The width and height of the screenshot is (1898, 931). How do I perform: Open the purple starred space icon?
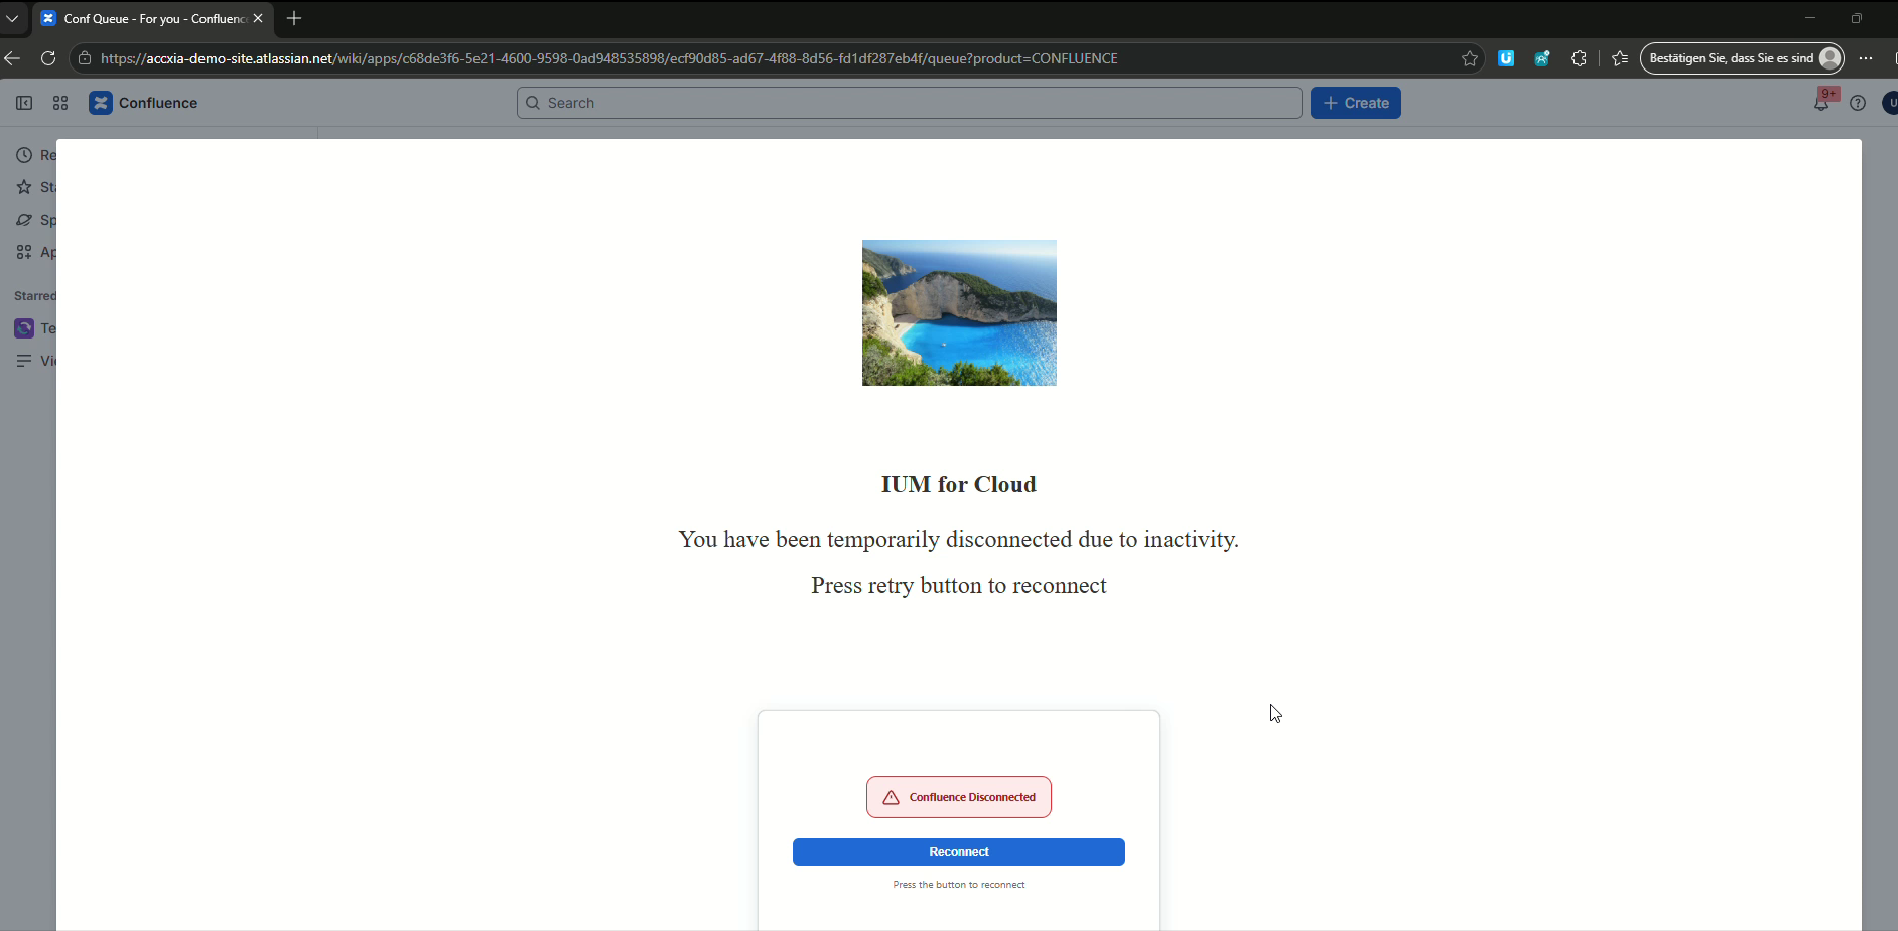pyautogui.click(x=24, y=328)
